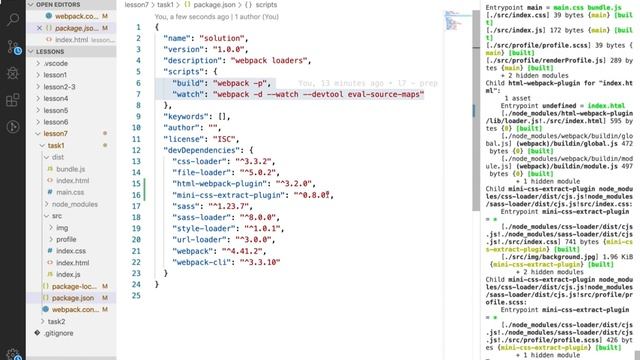Collapse the dist folder
Viewport: 640px width, 360px height.
pyautogui.click(x=46, y=157)
